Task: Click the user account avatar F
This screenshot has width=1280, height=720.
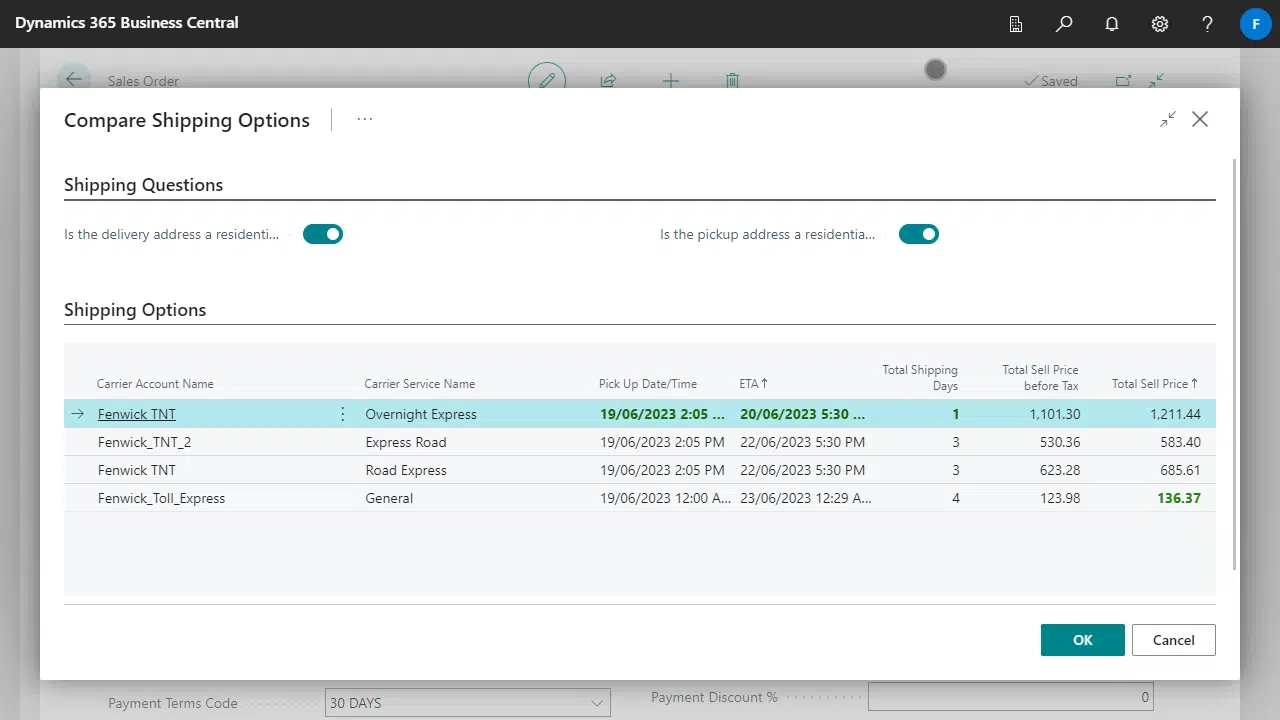Action: 1255,24
